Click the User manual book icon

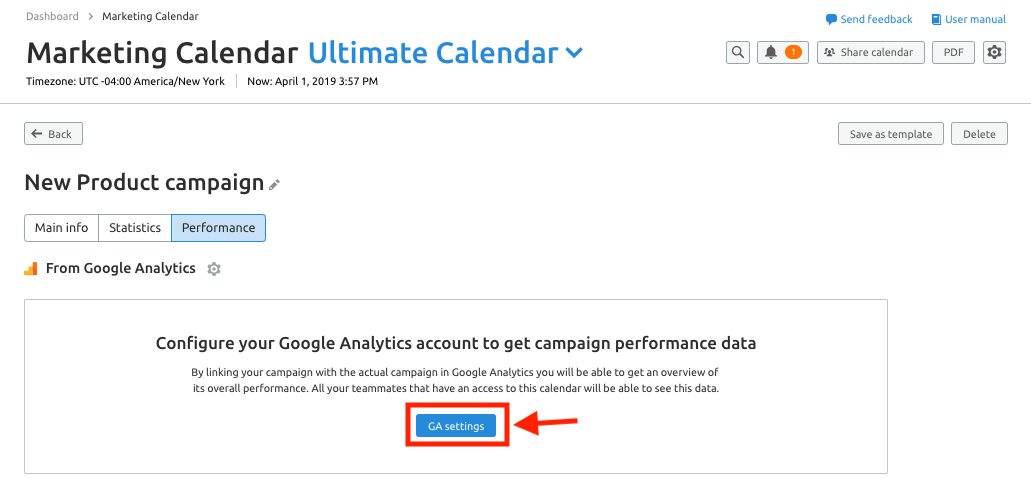[936, 20]
